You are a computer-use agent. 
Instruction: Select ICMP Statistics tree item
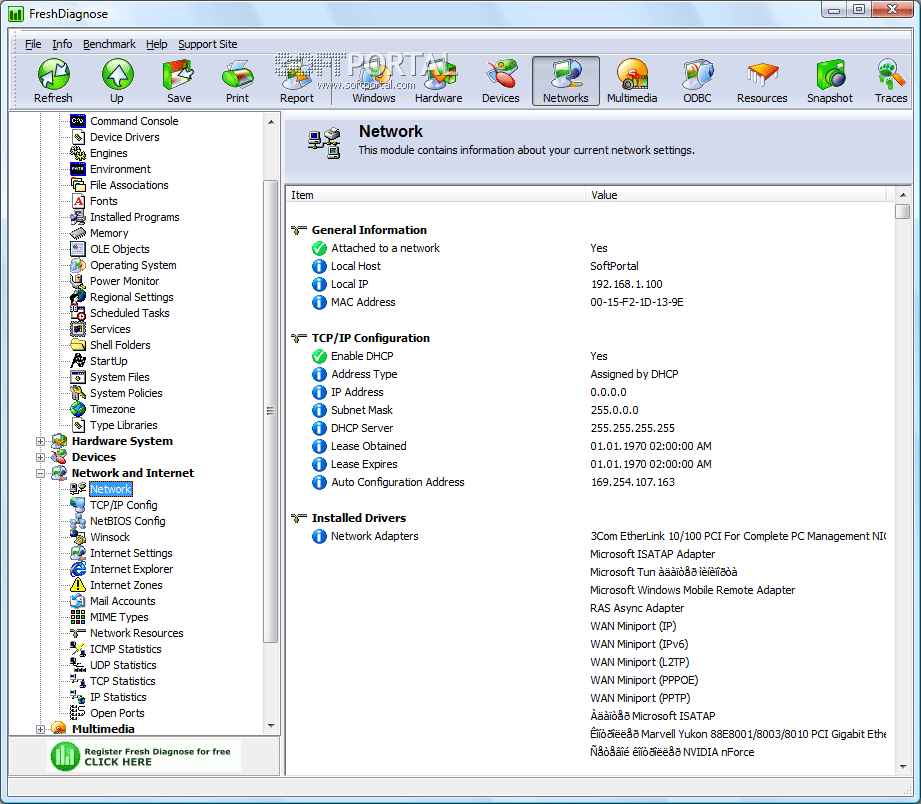click(x=116, y=649)
